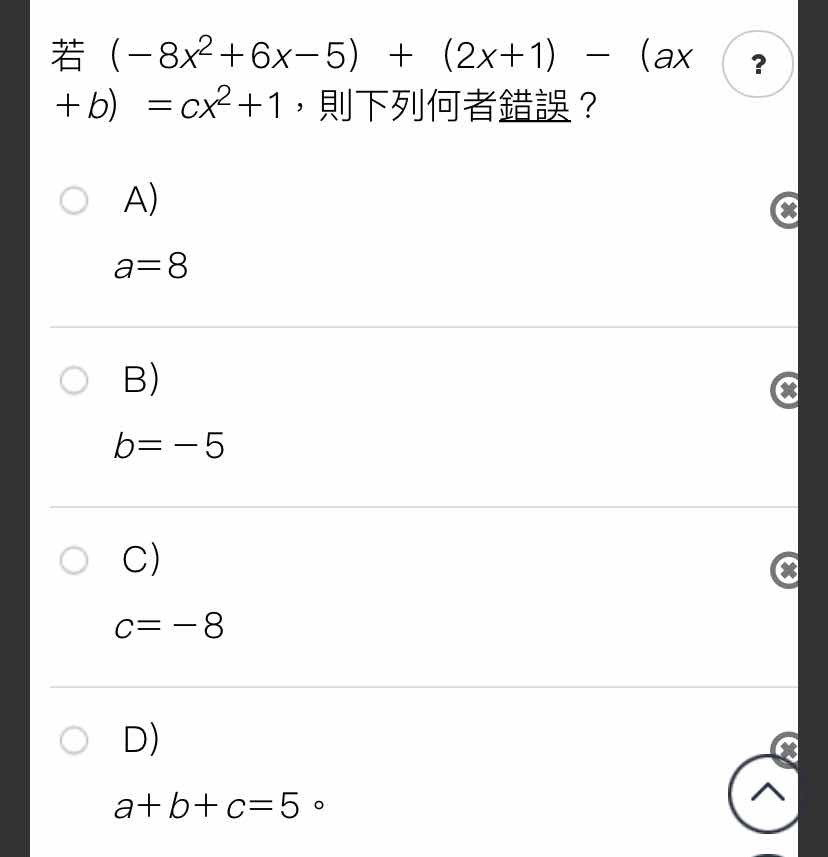Select radio button for option A

point(74,200)
